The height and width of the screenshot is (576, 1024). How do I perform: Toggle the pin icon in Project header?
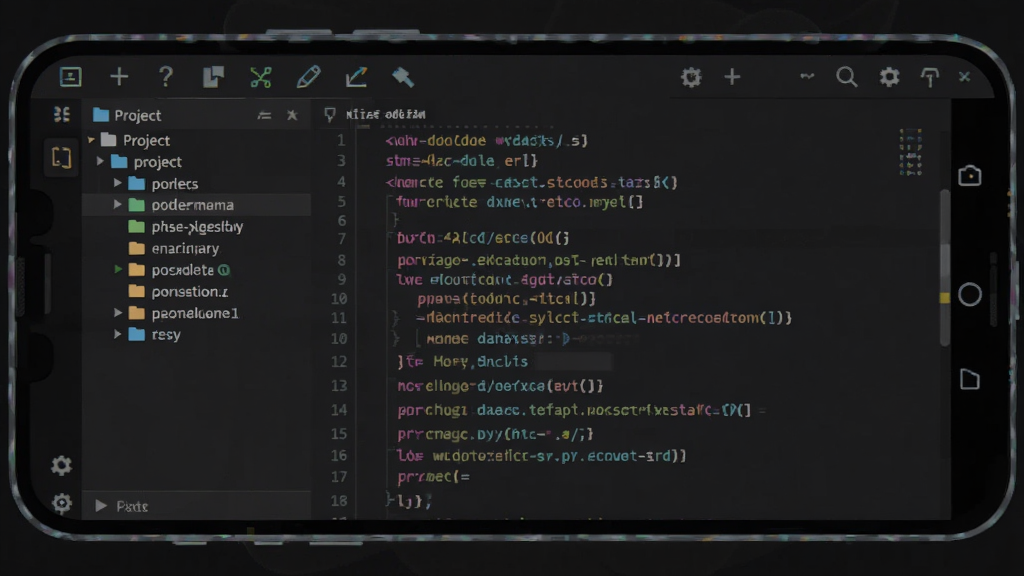tap(292, 116)
